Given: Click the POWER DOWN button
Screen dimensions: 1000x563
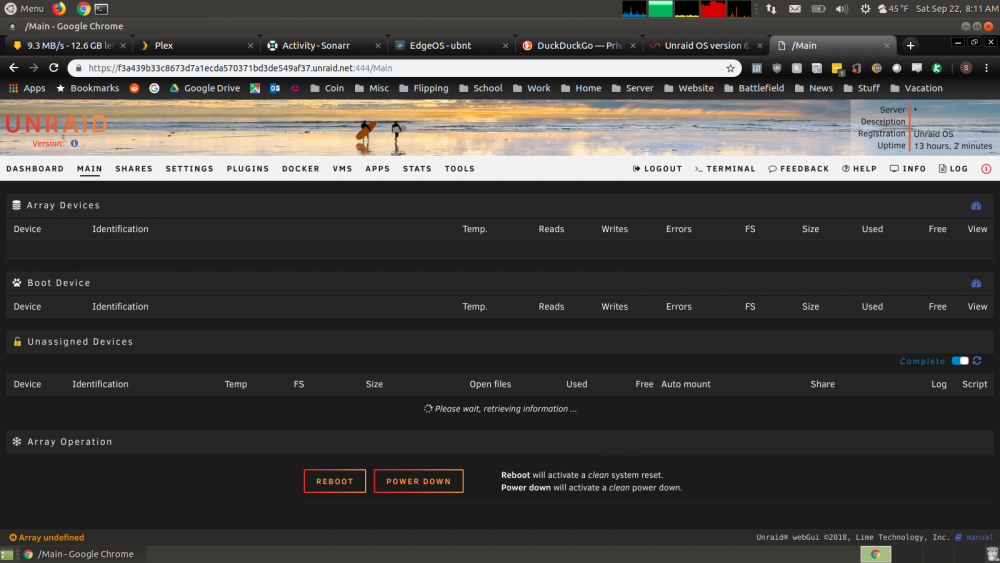Looking at the screenshot, I should [418, 481].
